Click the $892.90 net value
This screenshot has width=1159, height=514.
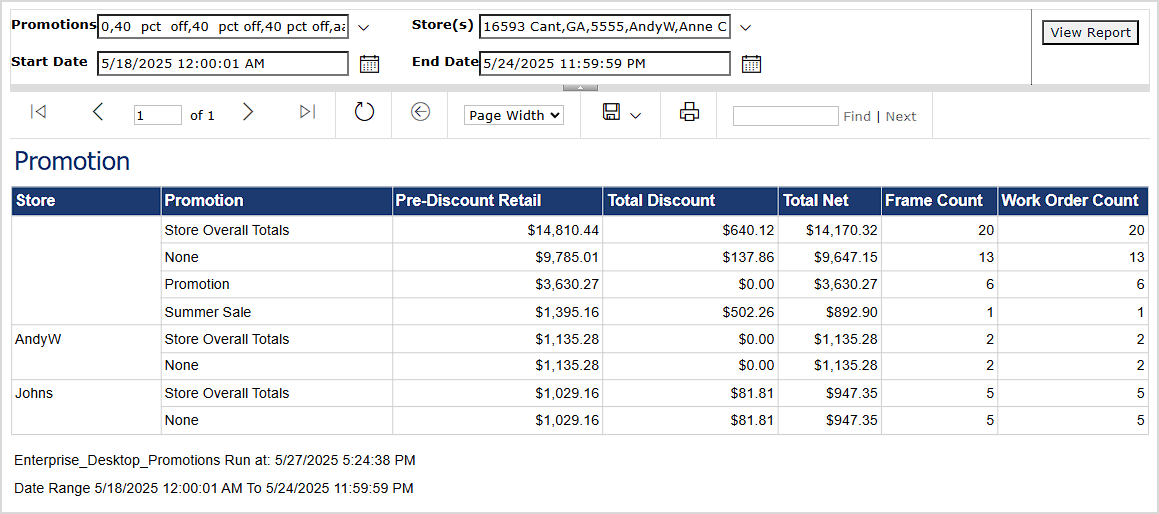(852, 312)
